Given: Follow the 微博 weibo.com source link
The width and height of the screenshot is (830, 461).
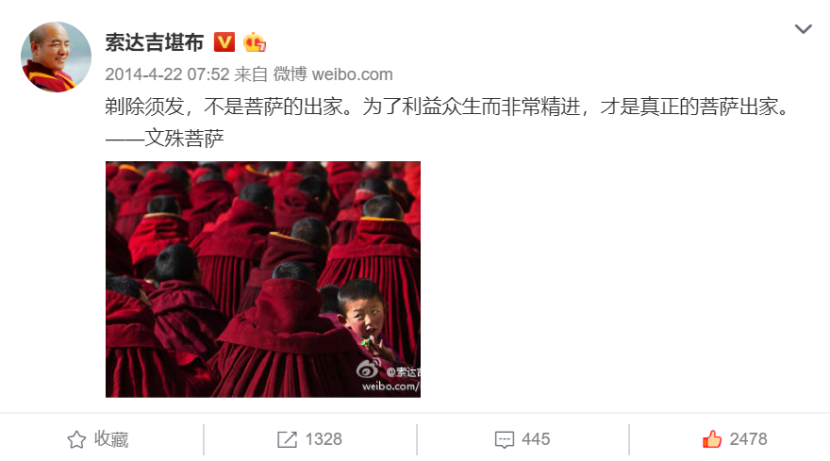Looking at the screenshot, I should point(333,74).
